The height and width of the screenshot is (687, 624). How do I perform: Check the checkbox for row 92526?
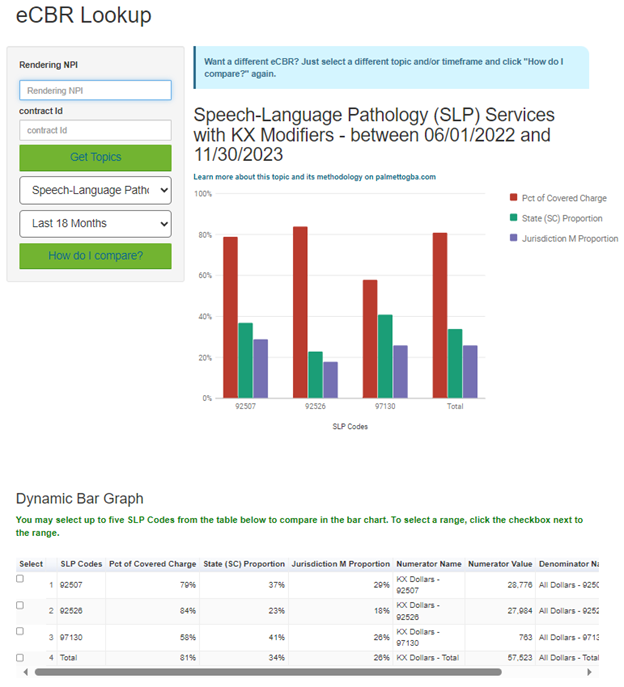point(20,605)
